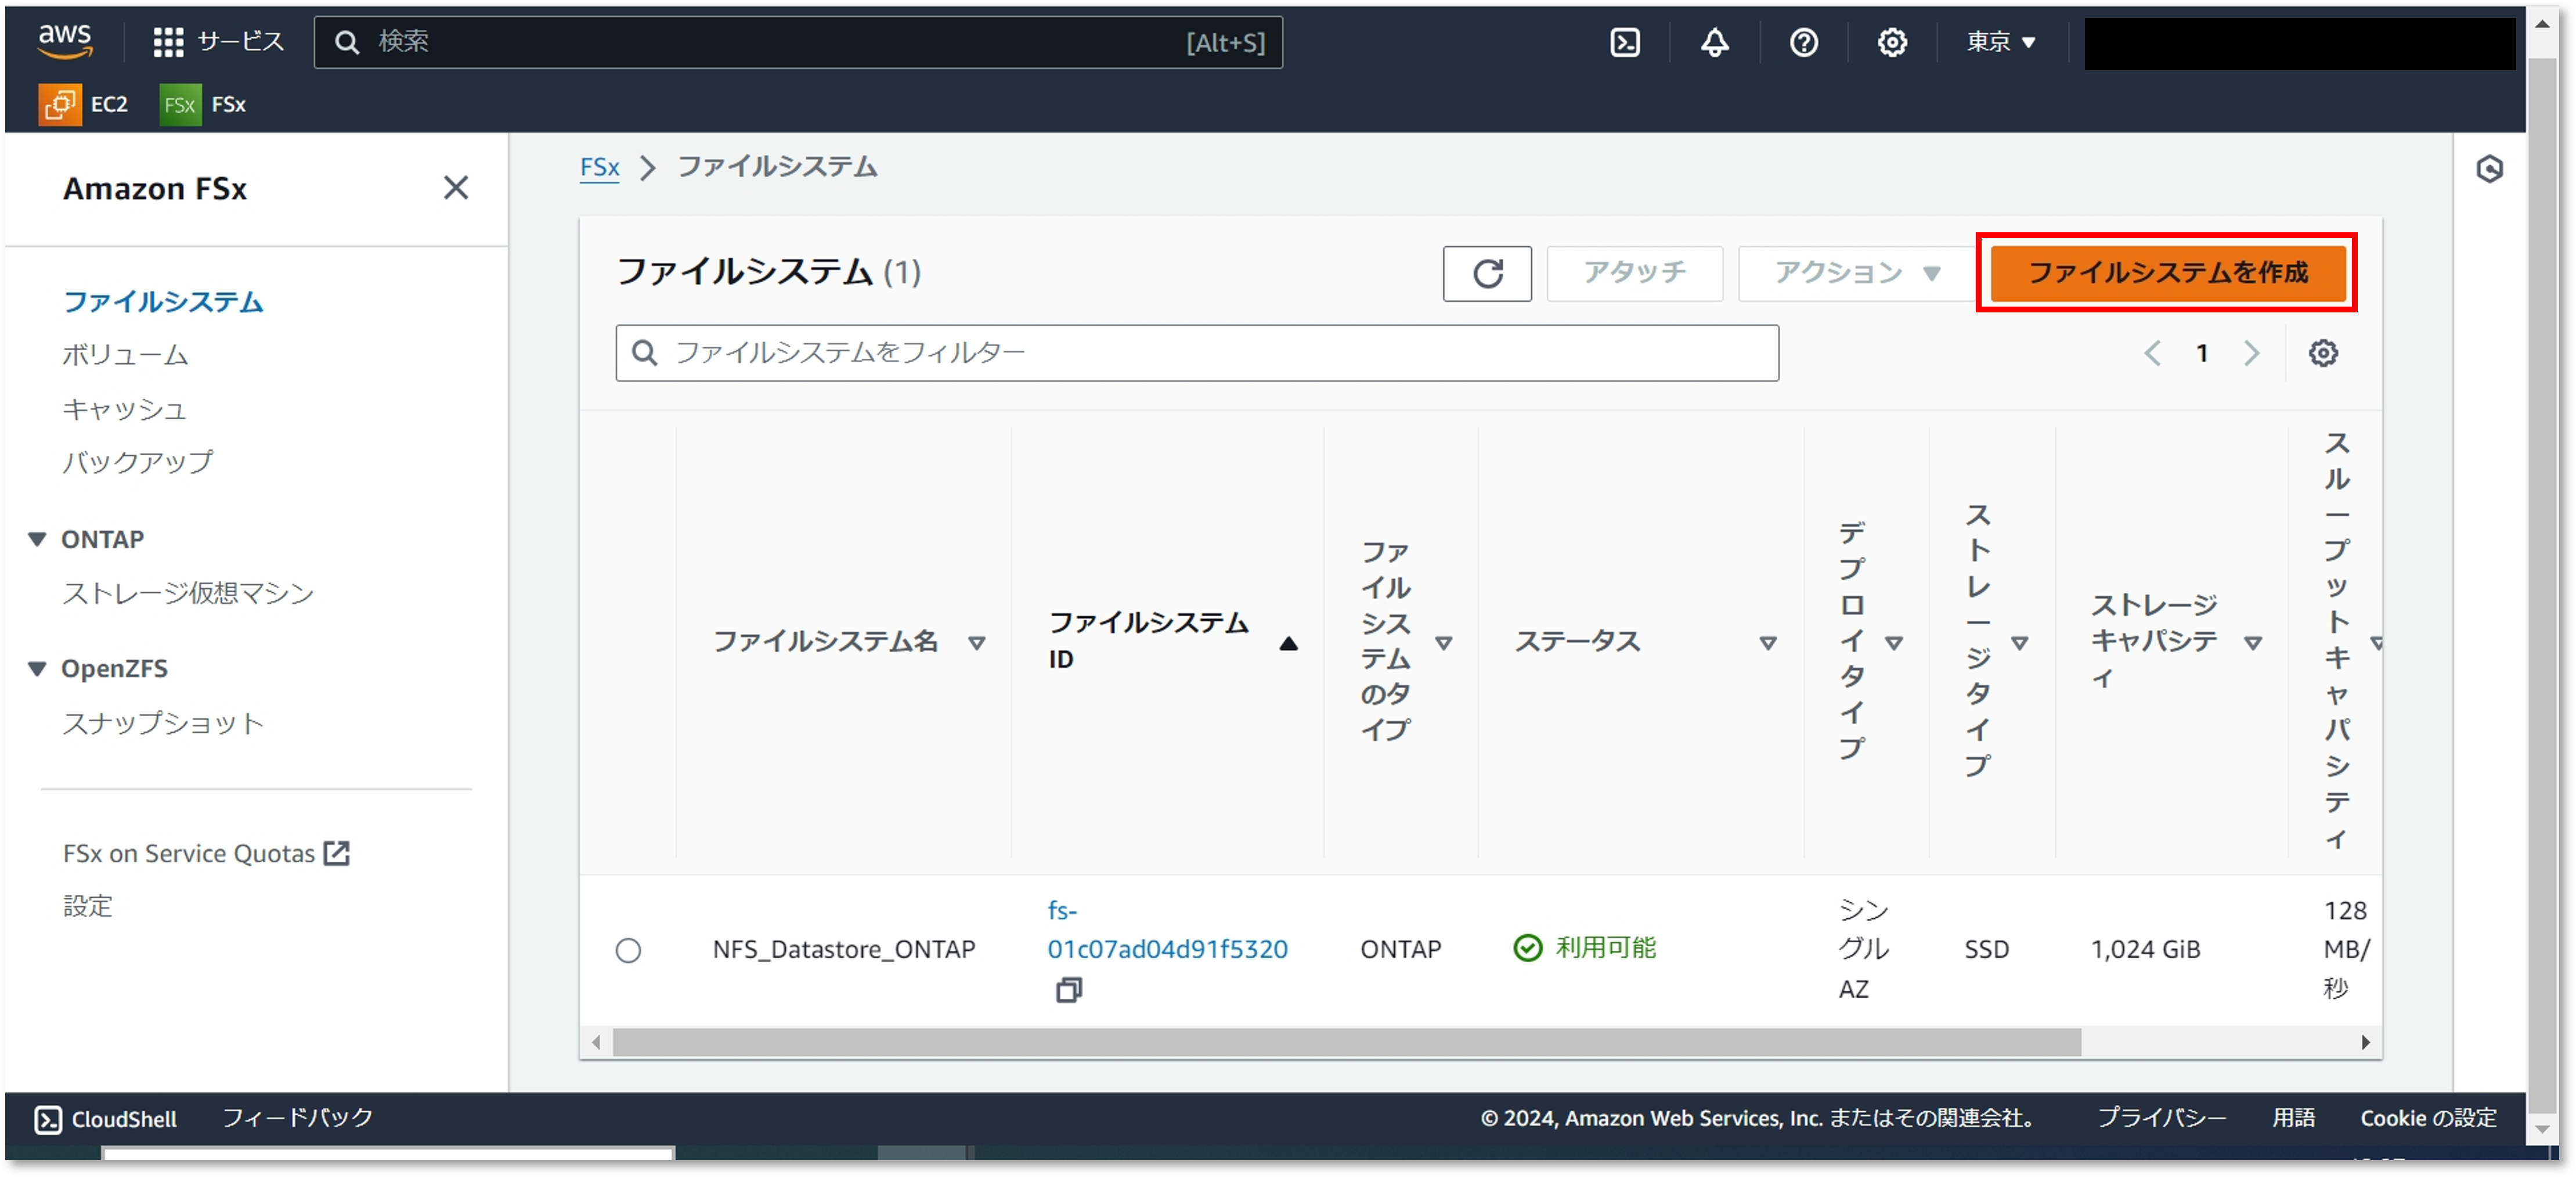Click ファイルシステムを作成 button
2576x1177 pixels.
coord(2167,273)
